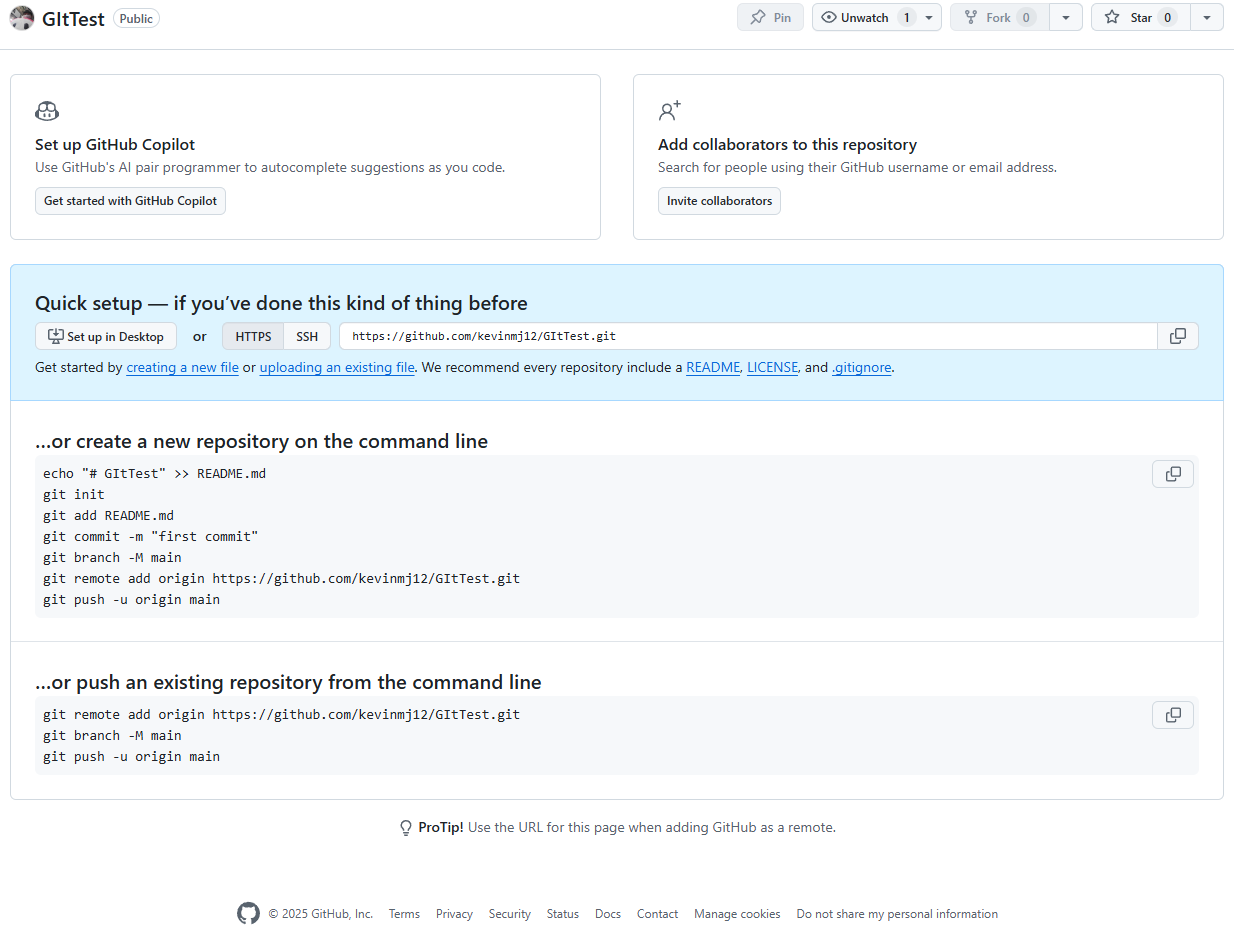Open the uploading an existing file link
Screen dimensions: 1234x941
[x=337, y=367]
